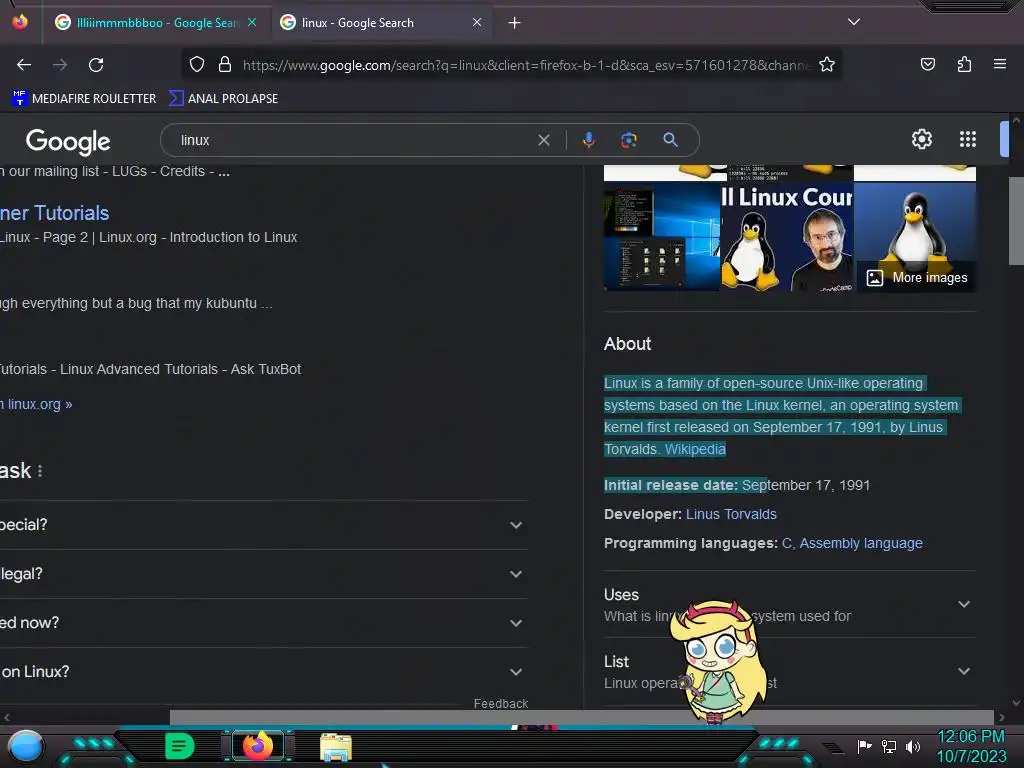Click the More images button
Screen dimensions: 1024x768
point(917,278)
